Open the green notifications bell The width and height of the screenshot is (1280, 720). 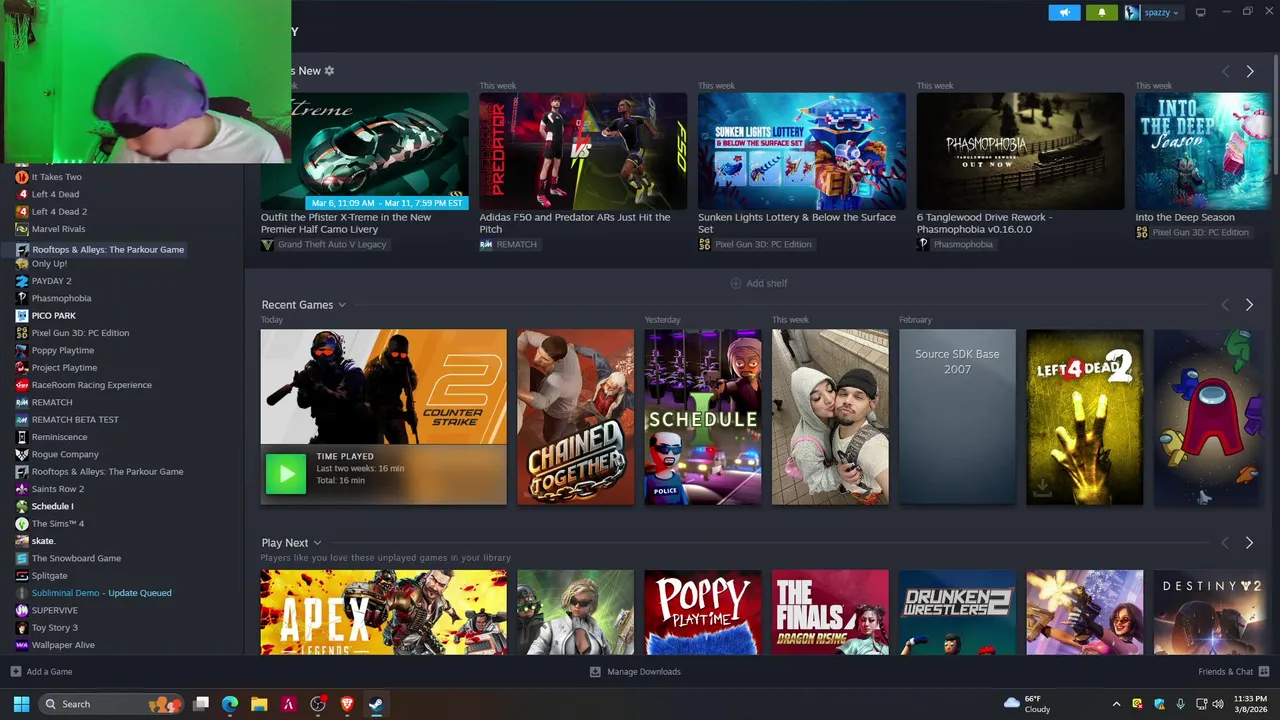point(1102,12)
